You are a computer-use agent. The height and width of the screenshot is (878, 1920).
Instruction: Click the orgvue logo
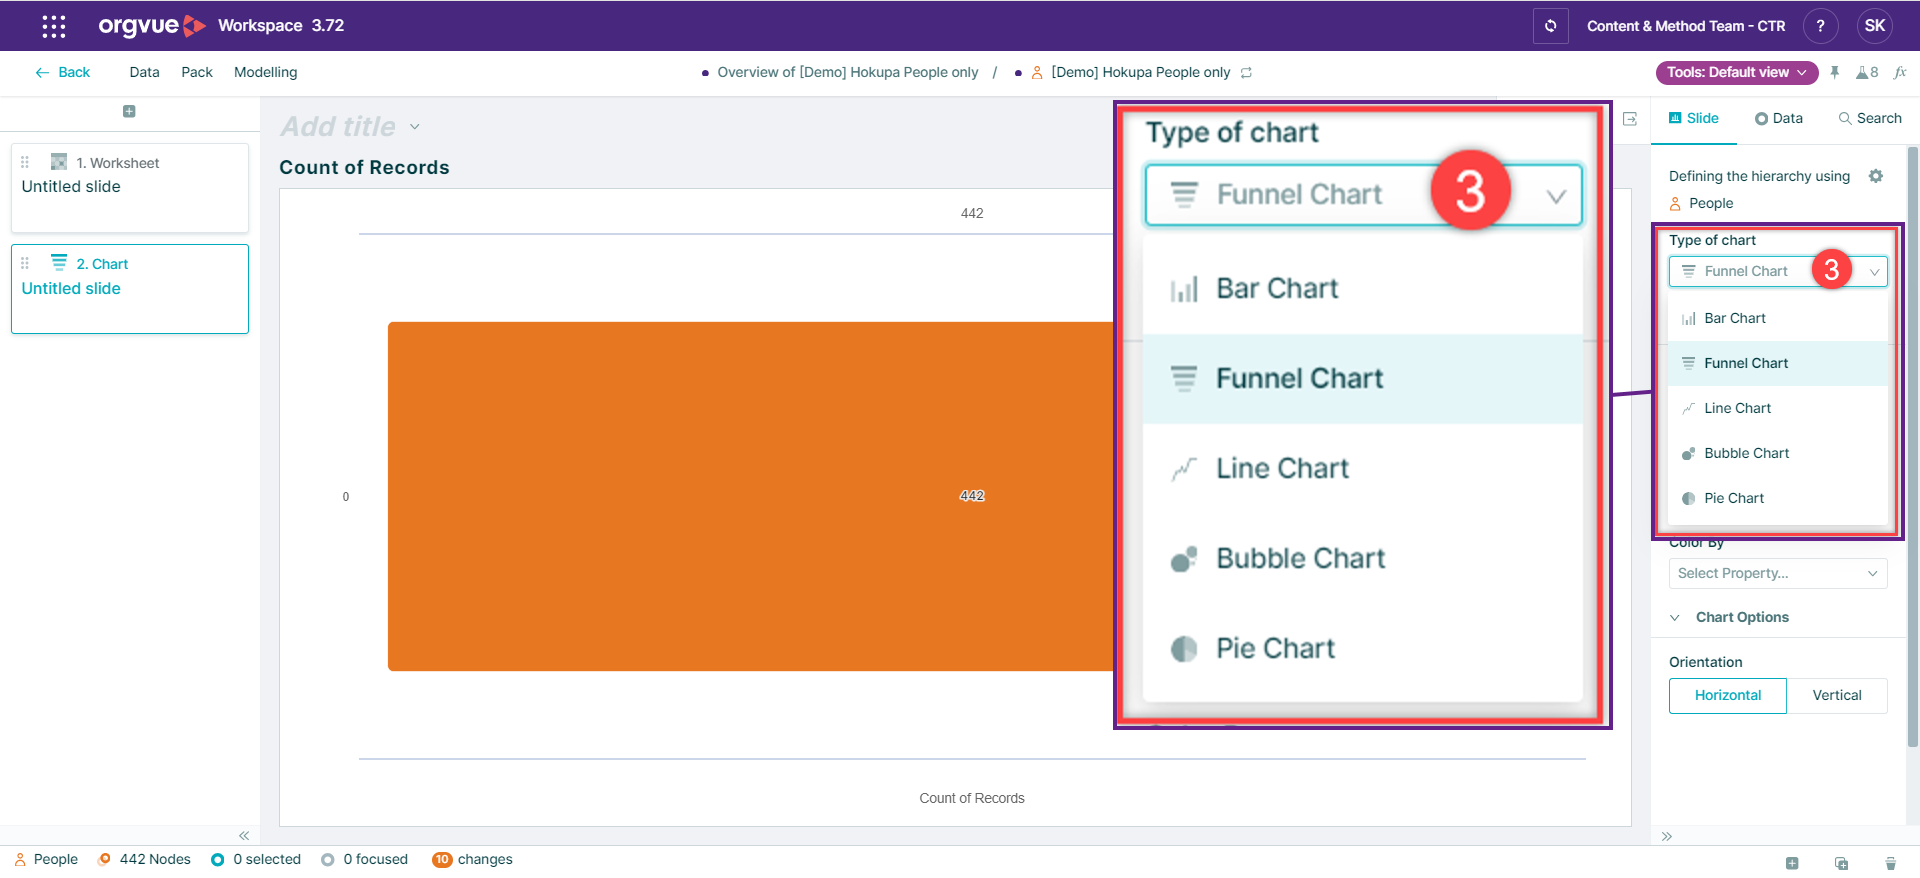coord(151,26)
